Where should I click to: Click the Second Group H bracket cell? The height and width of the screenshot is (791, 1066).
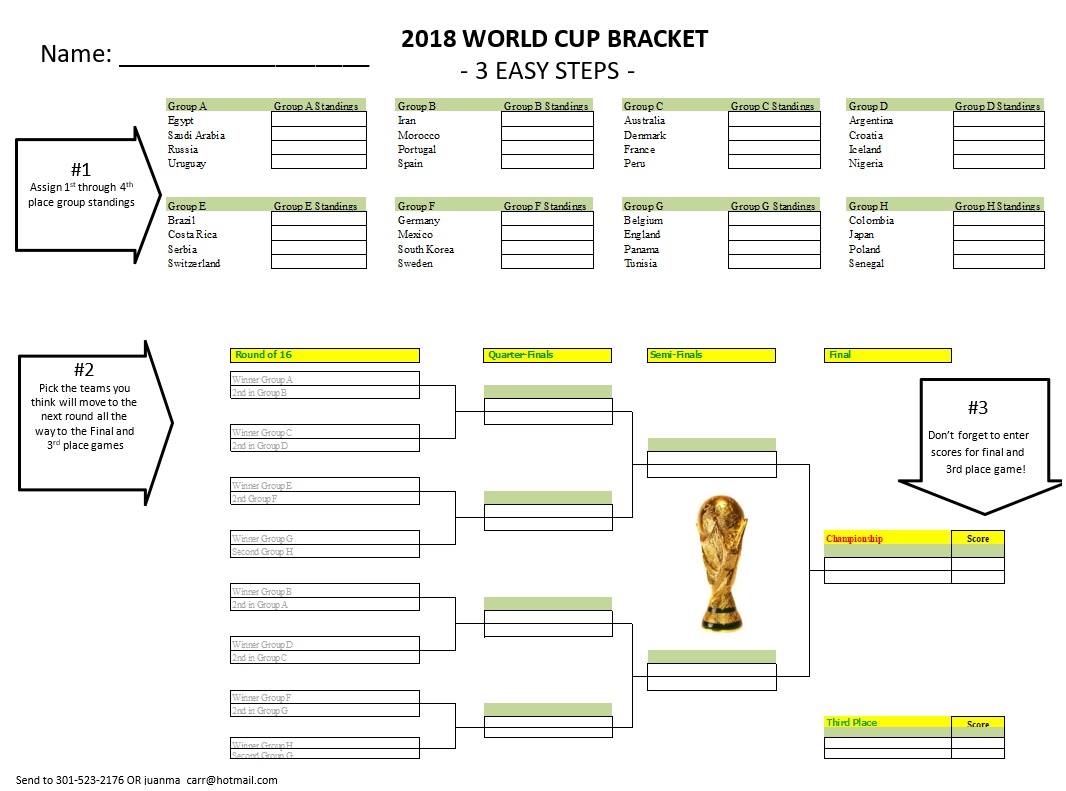[324, 551]
